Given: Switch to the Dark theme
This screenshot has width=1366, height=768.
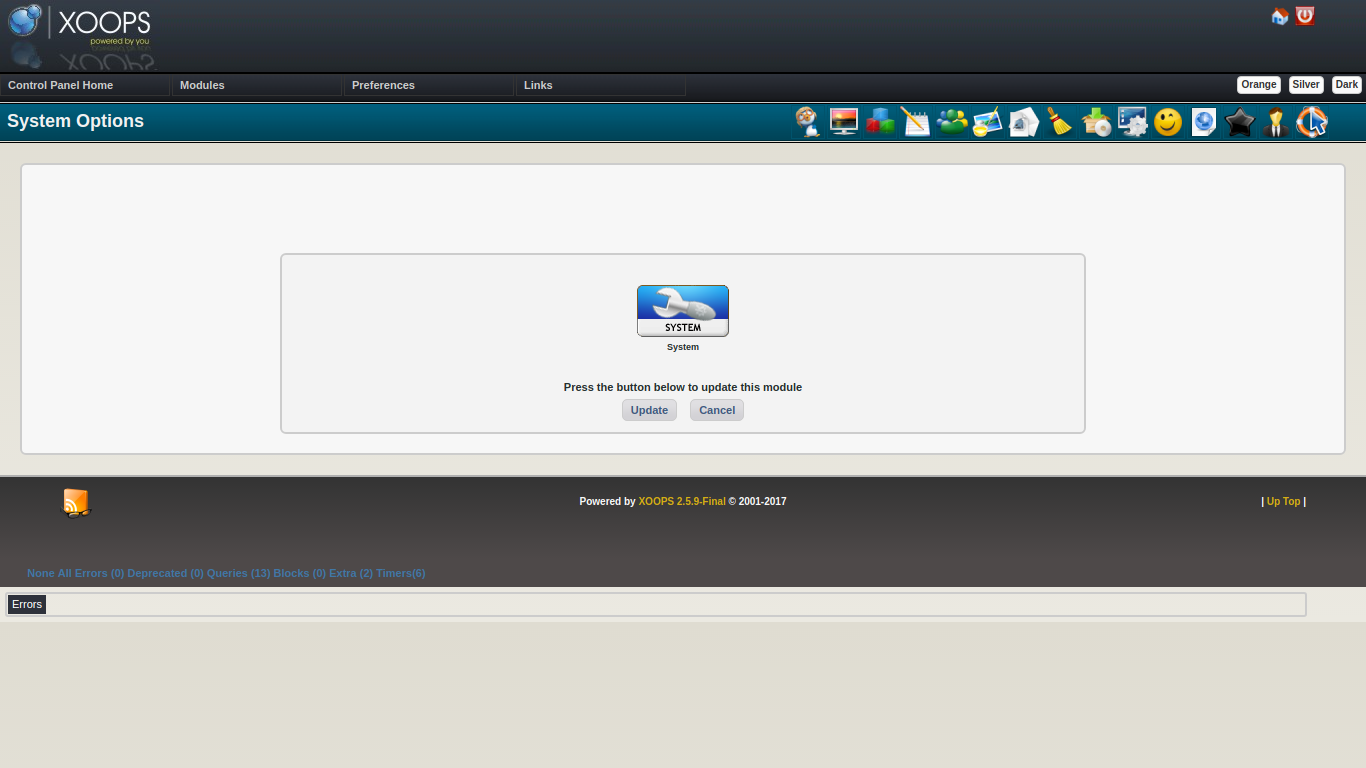Looking at the screenshot, I should coord(1346,84).
